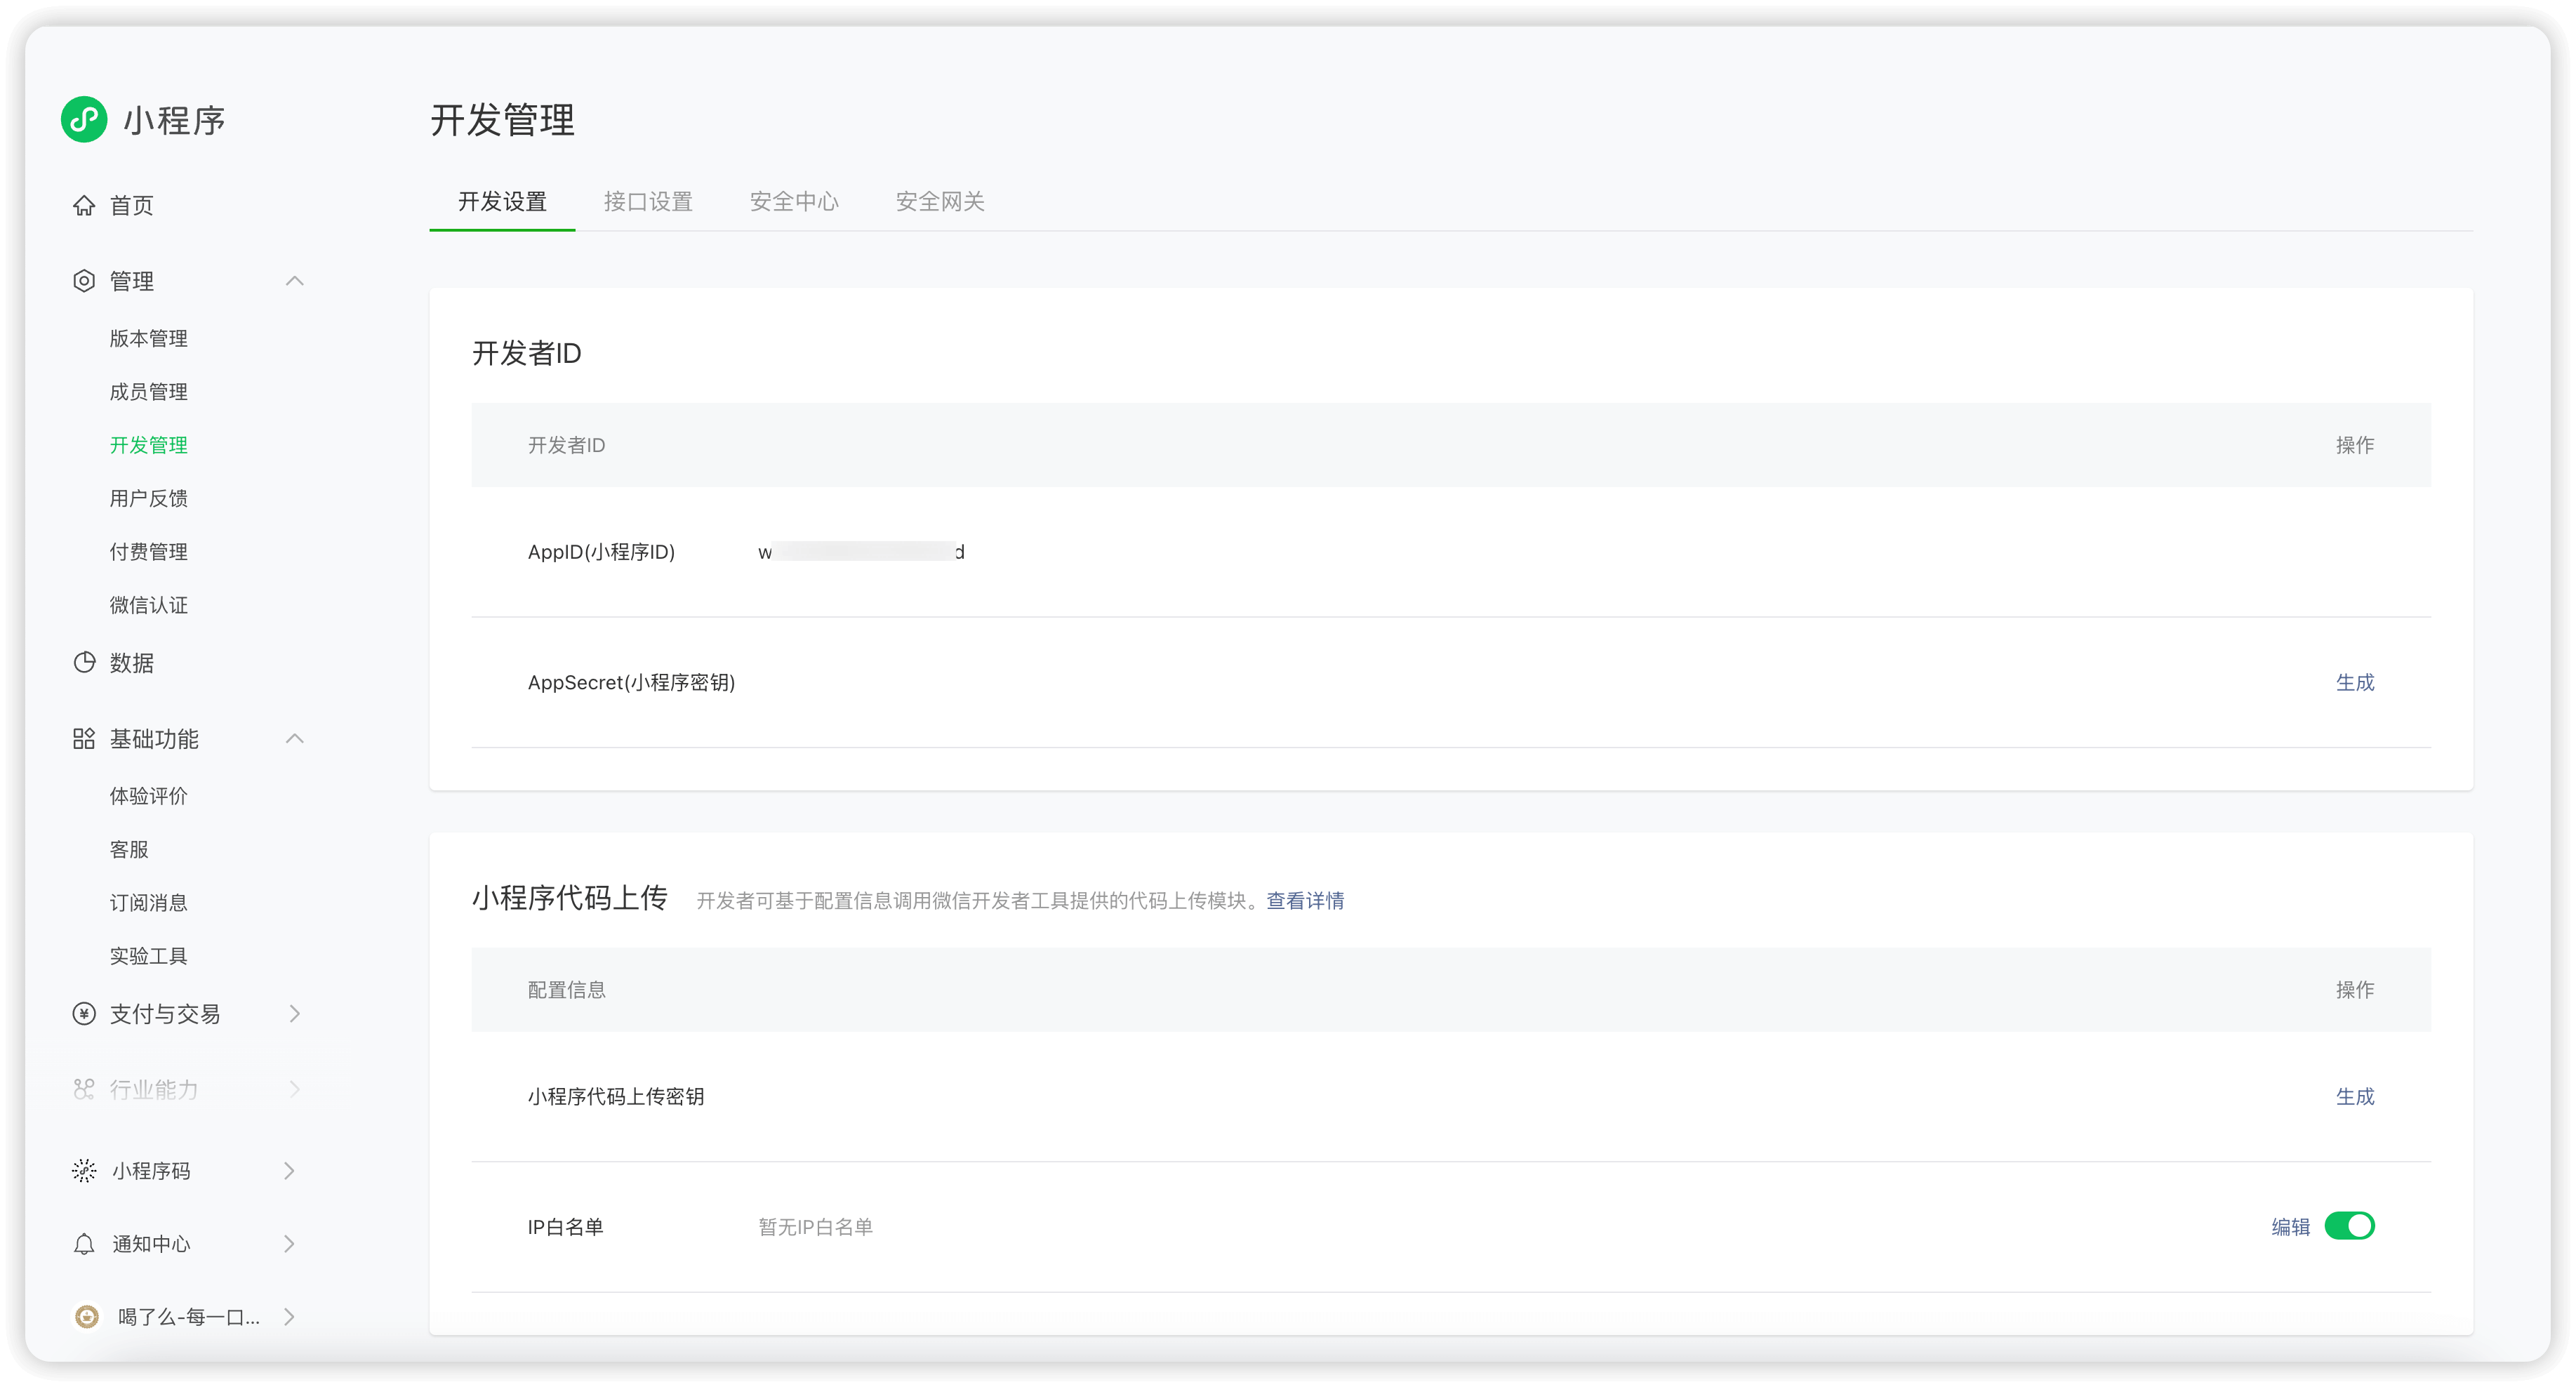The height and width of the screenshot is (1387, 2576).
Task: Open the 通知中心 bell icon
Action: pyautogui.click(x=84, y=1244)
